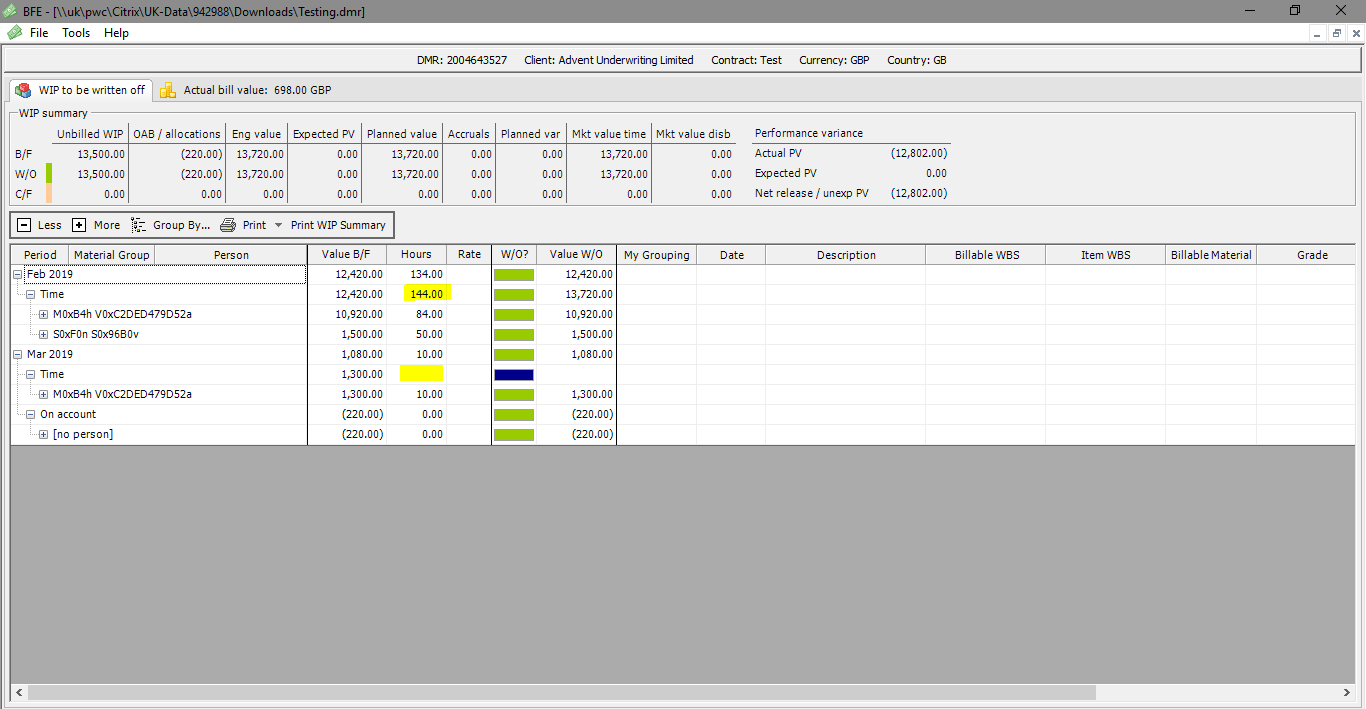Viewport: 1366px width, 709px height.
Task: Open the File menu
Action: point(39,33)
